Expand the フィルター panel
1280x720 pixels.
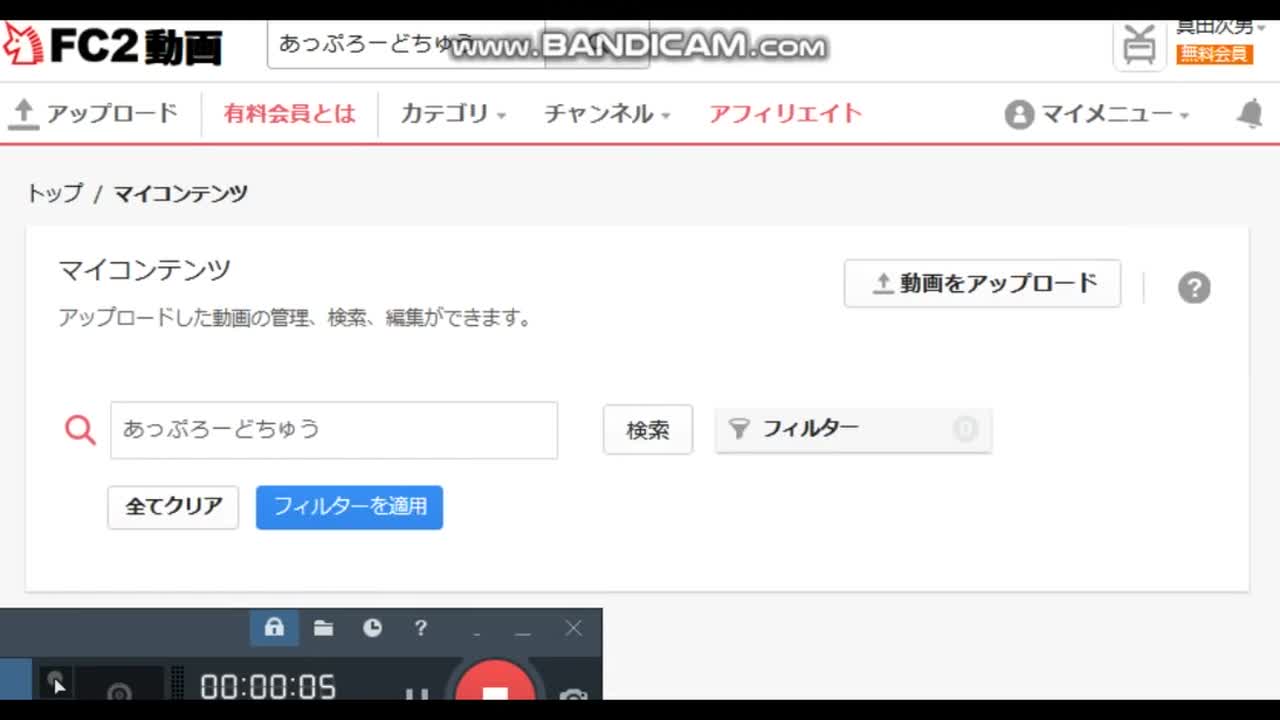(853, 429)
